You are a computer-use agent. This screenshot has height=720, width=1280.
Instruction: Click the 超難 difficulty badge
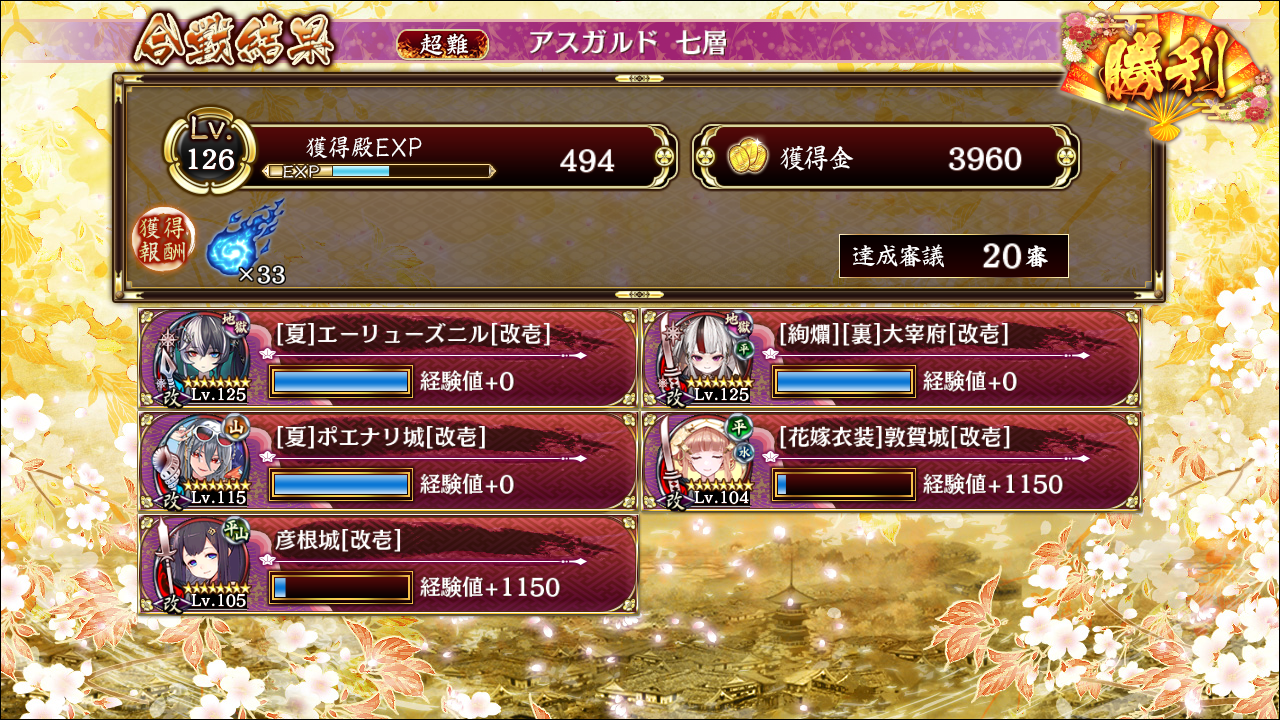tap(443, 44)
